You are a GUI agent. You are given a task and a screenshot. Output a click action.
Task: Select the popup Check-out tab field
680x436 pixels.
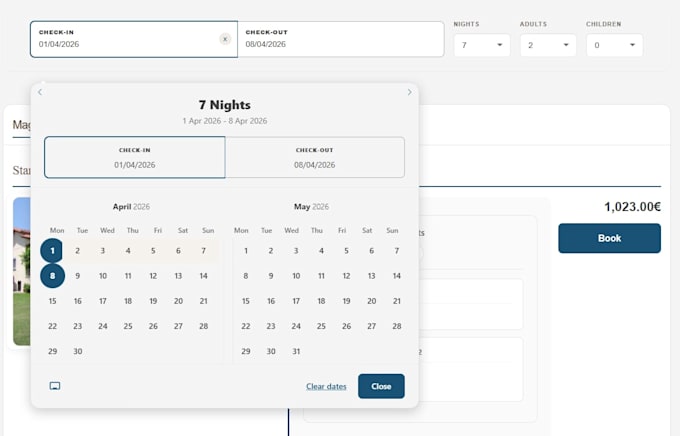(315, 157)
